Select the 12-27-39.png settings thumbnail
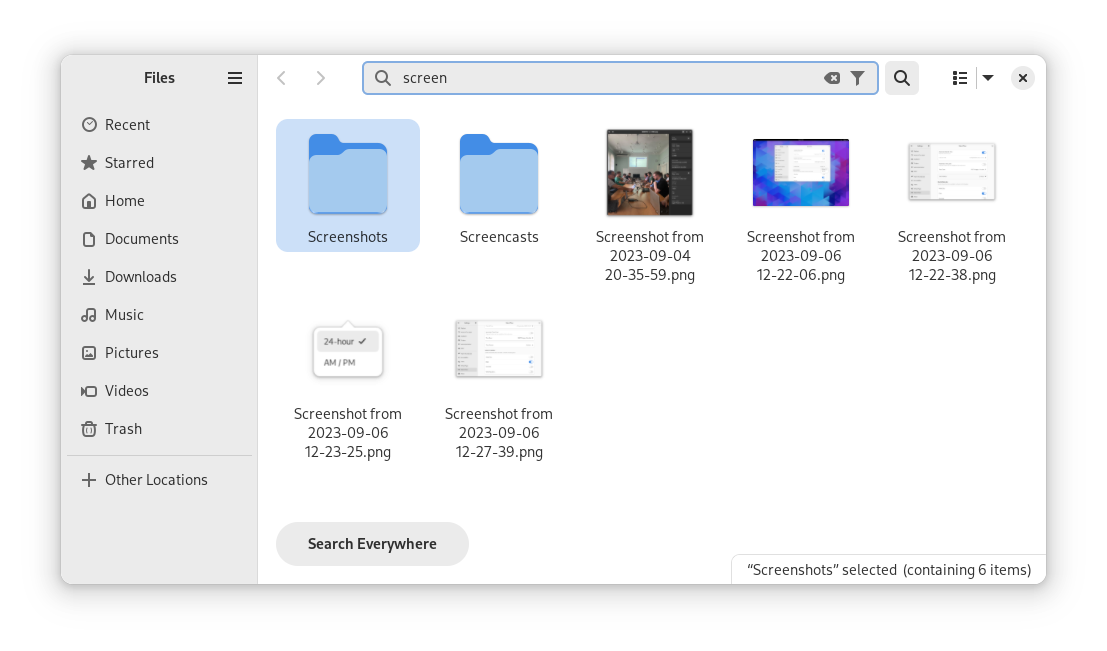1107x651 pixels. click(499, 349)
